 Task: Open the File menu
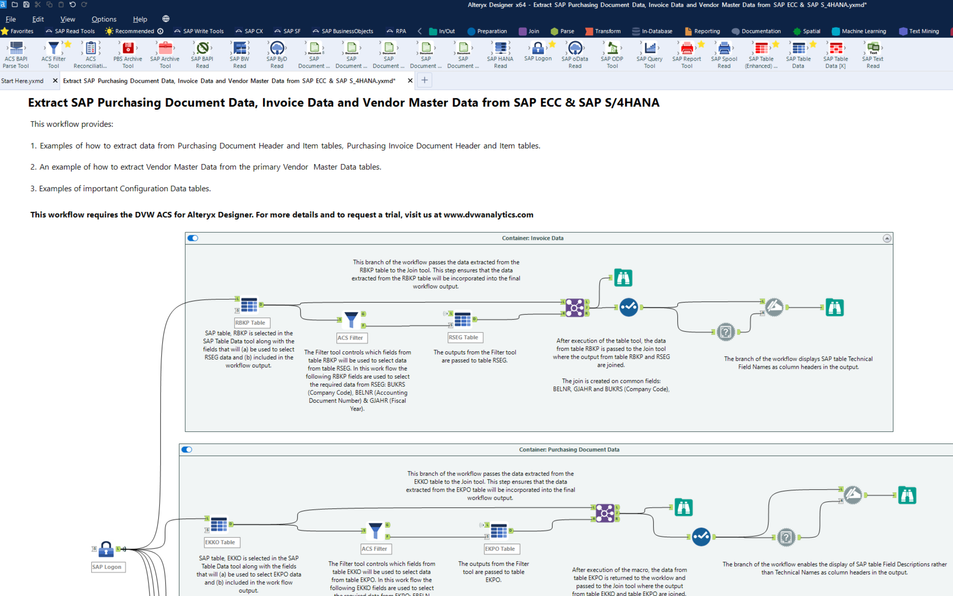point(10,19)
